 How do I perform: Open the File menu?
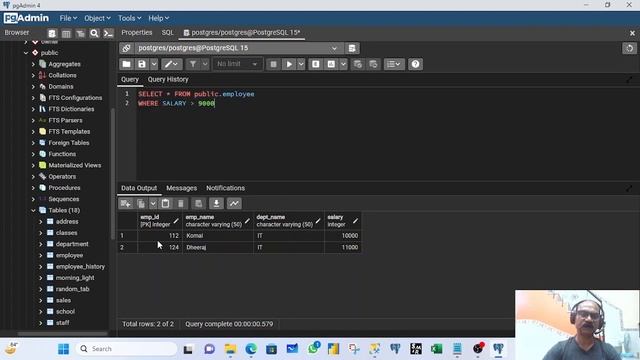[68, 18]
